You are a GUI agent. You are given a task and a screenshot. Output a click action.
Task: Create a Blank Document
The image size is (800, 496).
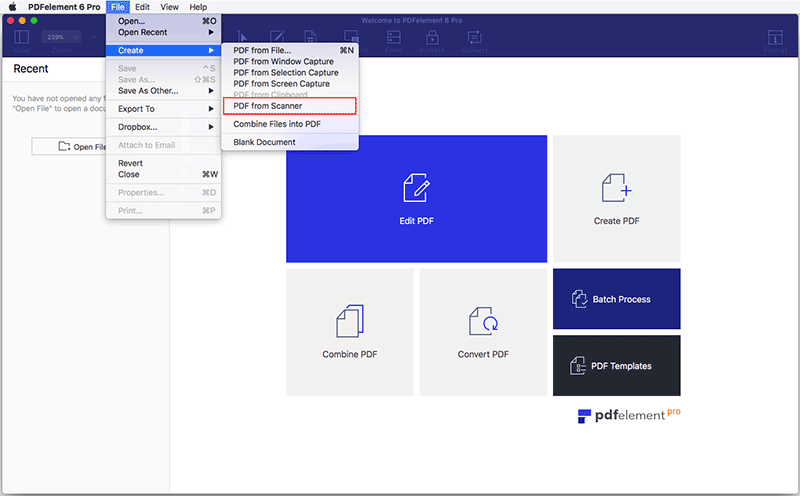click(x=290, y=142)
